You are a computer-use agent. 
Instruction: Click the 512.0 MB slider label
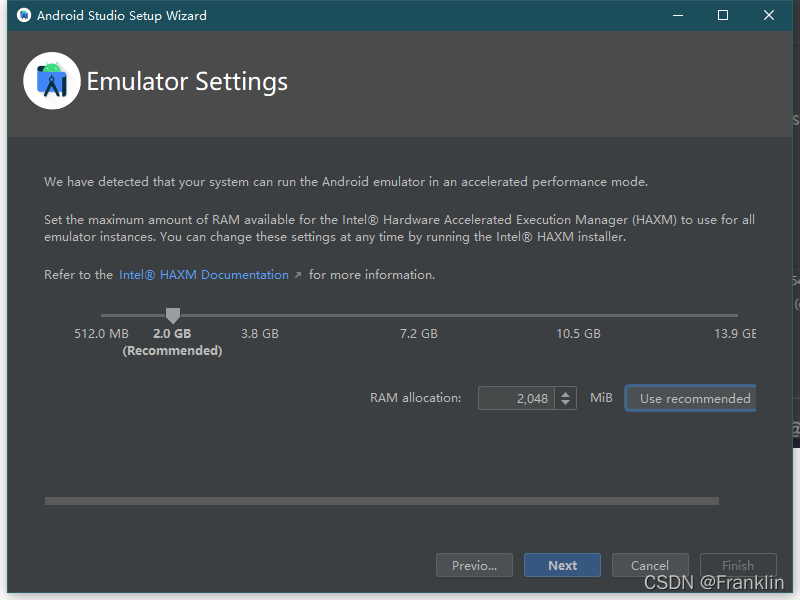[102, 334]
